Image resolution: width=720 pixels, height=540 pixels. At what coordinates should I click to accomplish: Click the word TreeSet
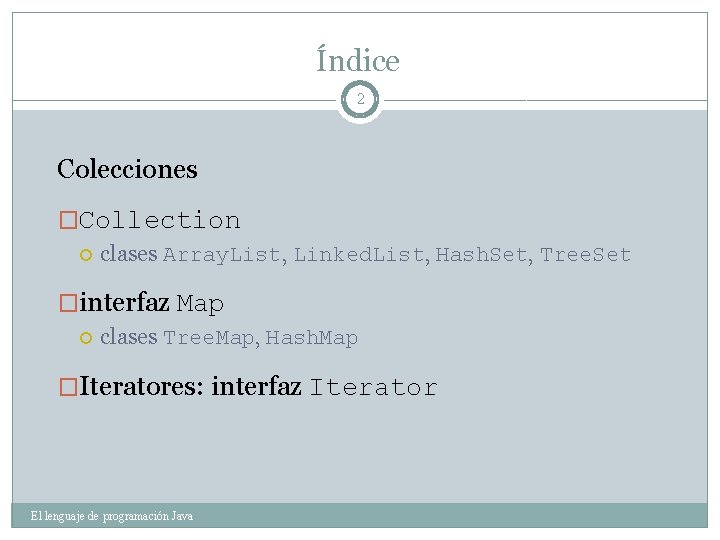pyautogui.click(x=585, y=255)
